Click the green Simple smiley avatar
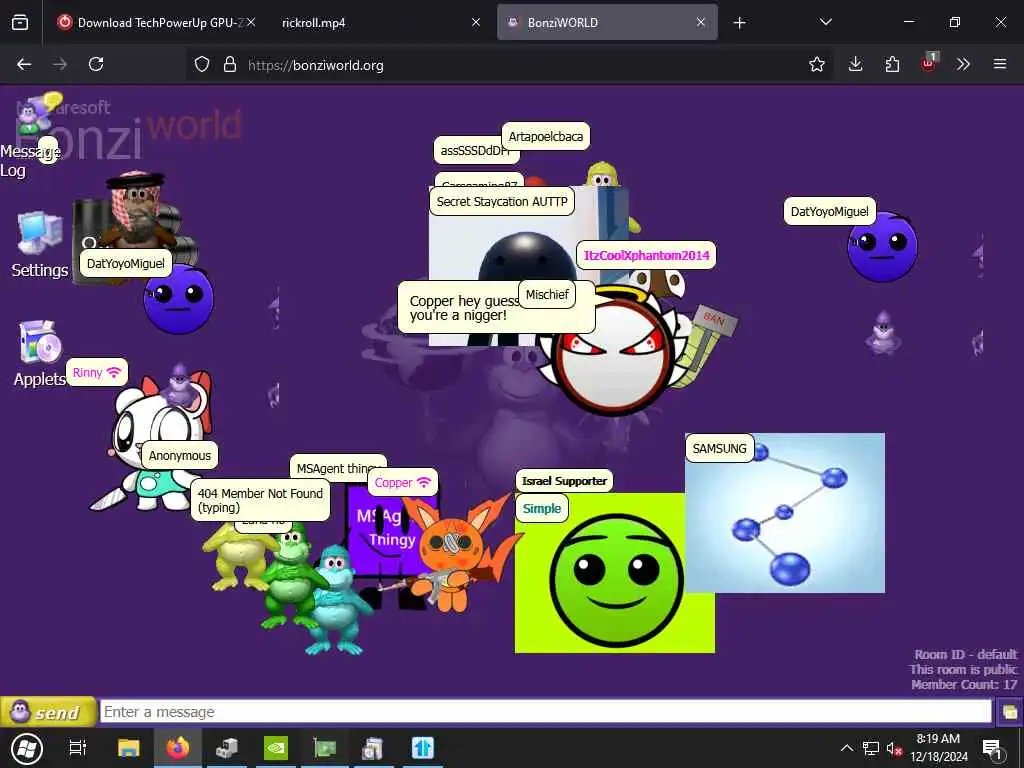The image size is (1024, 768). tap(615, 579)
